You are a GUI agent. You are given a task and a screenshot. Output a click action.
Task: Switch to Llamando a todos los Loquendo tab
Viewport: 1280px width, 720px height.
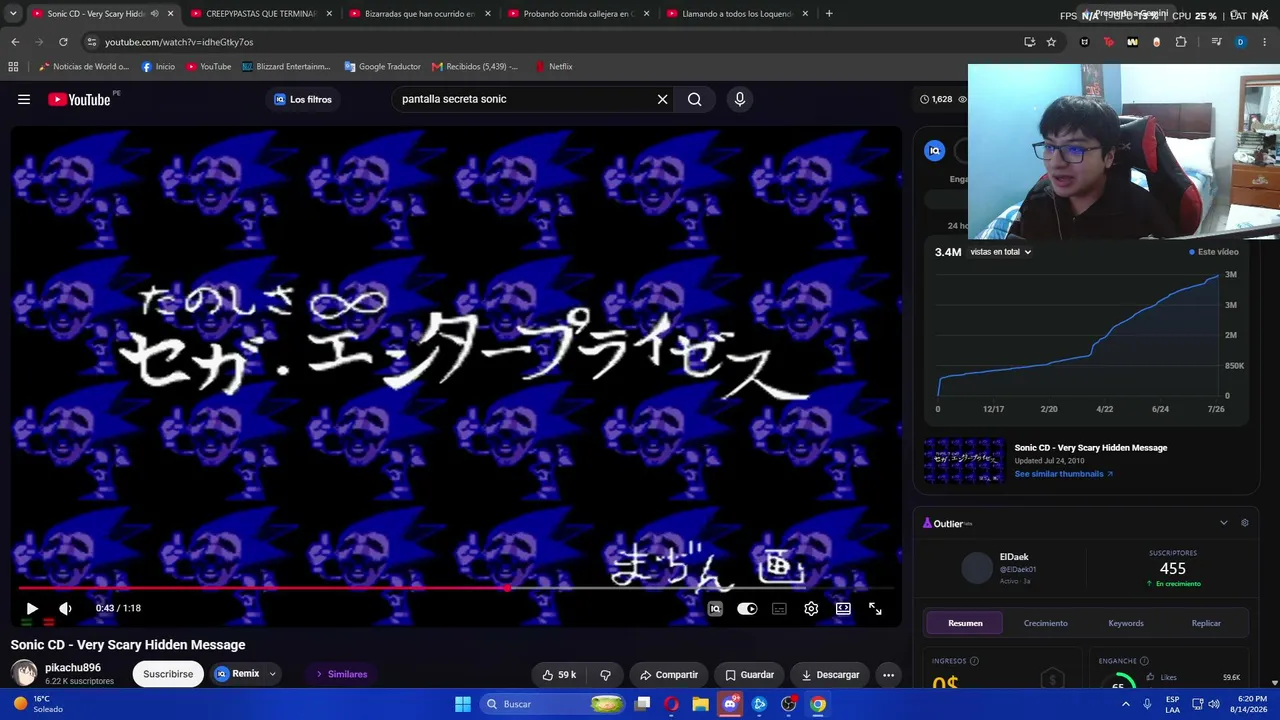738,14
